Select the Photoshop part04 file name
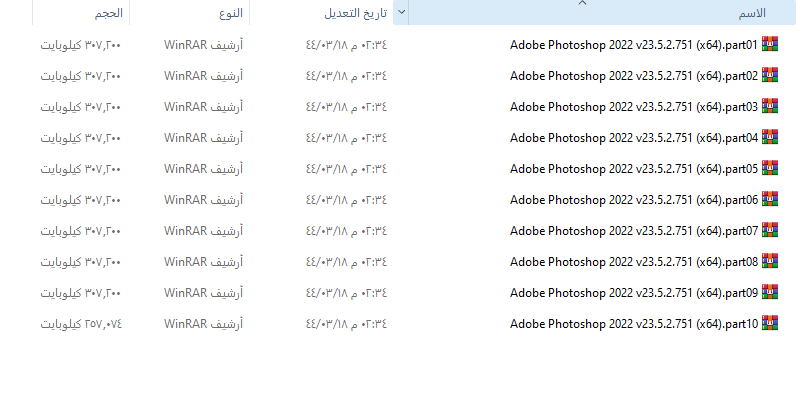The height and width of the screenshot is (416, 796). click(x=634, y=138)
